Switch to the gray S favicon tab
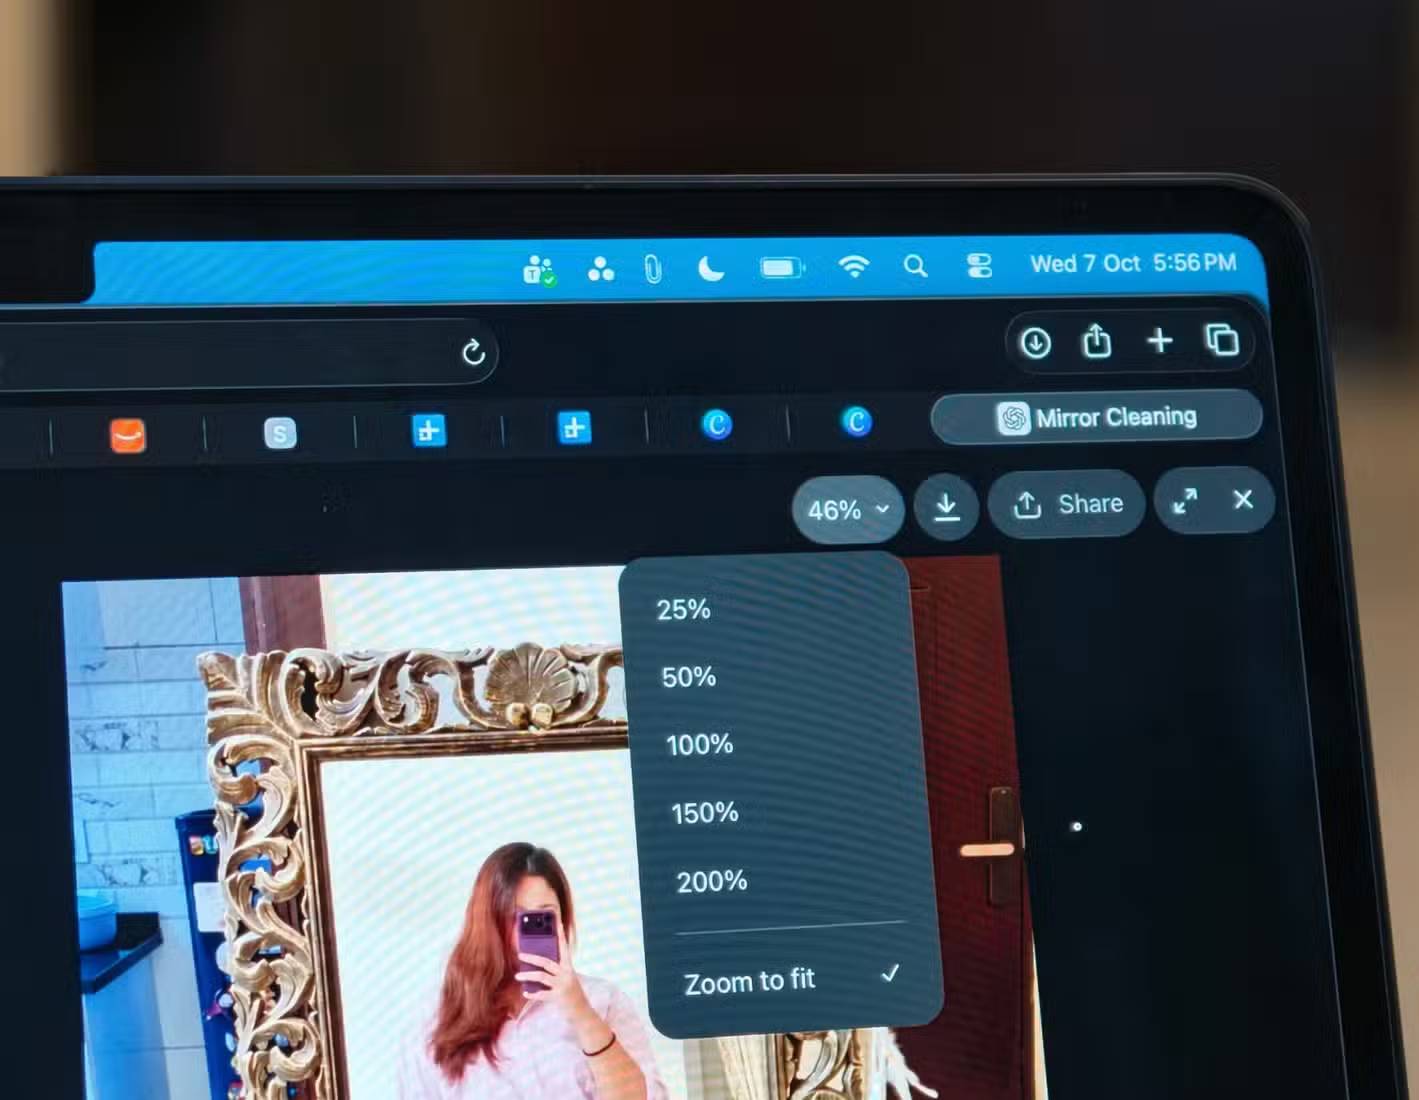 pos(280,433)
